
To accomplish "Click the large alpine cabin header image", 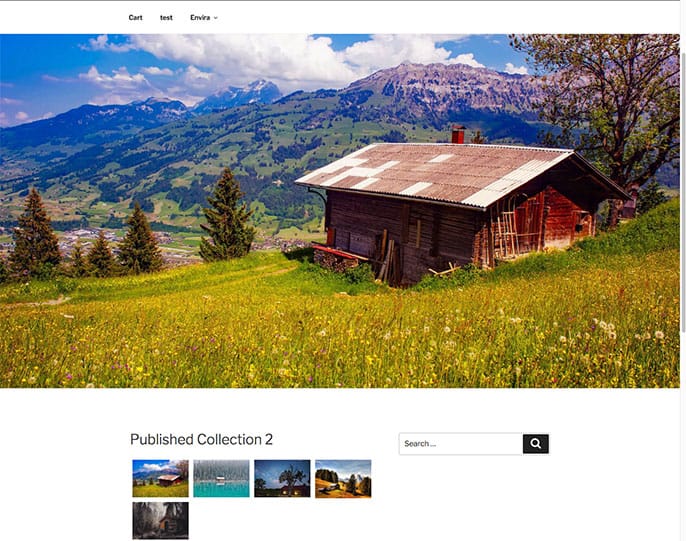I will [x=340, y=211].
